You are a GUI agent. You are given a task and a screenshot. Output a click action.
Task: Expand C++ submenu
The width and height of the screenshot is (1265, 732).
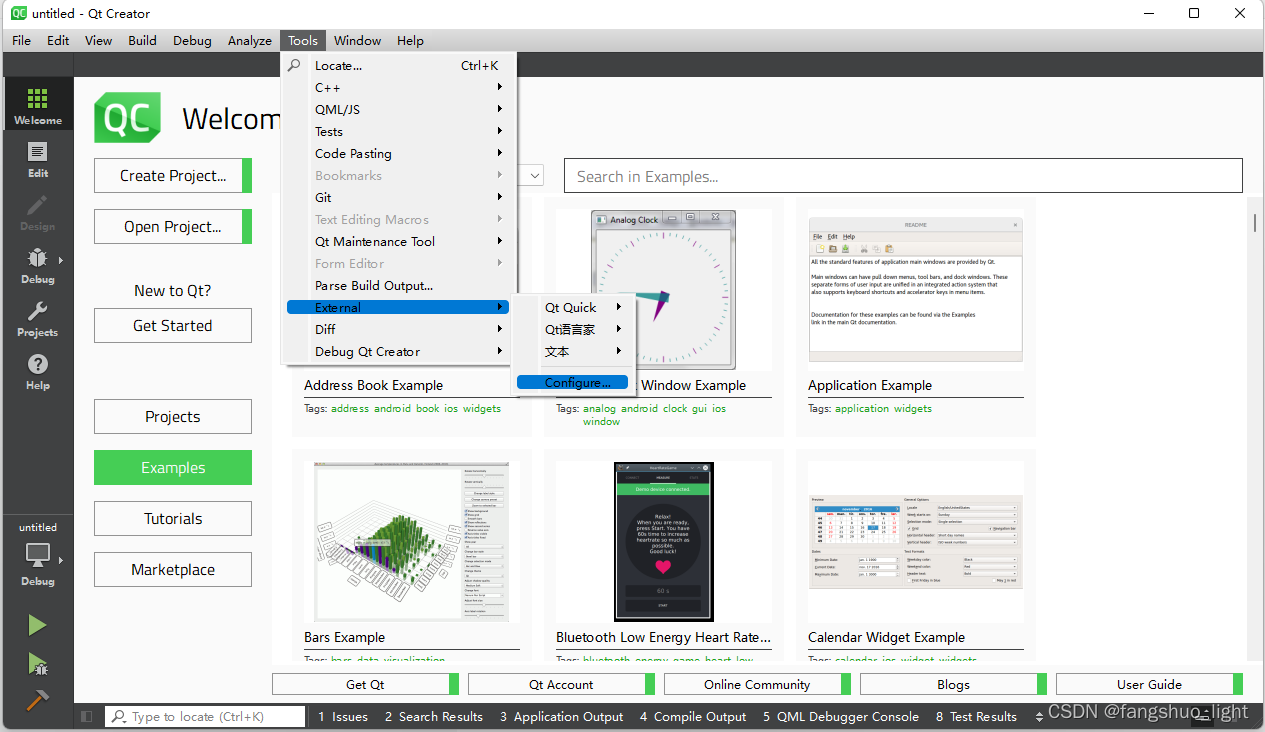pyautogui.click(x=398, y=88)
